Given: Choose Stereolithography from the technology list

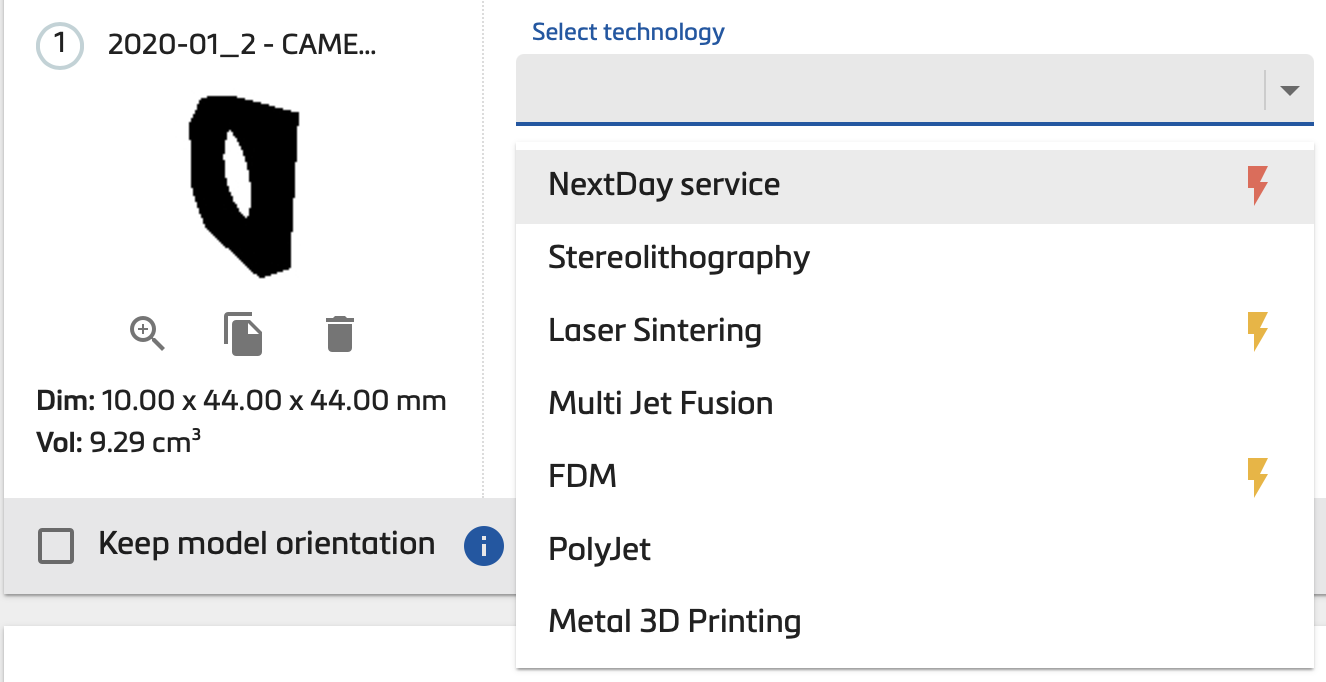Looking at the screenshot, I should 680,257.
